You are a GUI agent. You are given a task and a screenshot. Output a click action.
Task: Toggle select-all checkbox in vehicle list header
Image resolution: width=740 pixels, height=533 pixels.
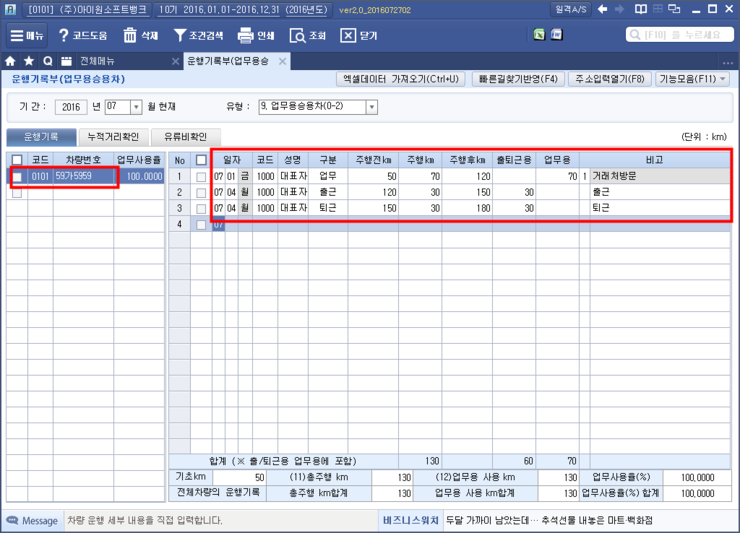(x=16, y=159)
